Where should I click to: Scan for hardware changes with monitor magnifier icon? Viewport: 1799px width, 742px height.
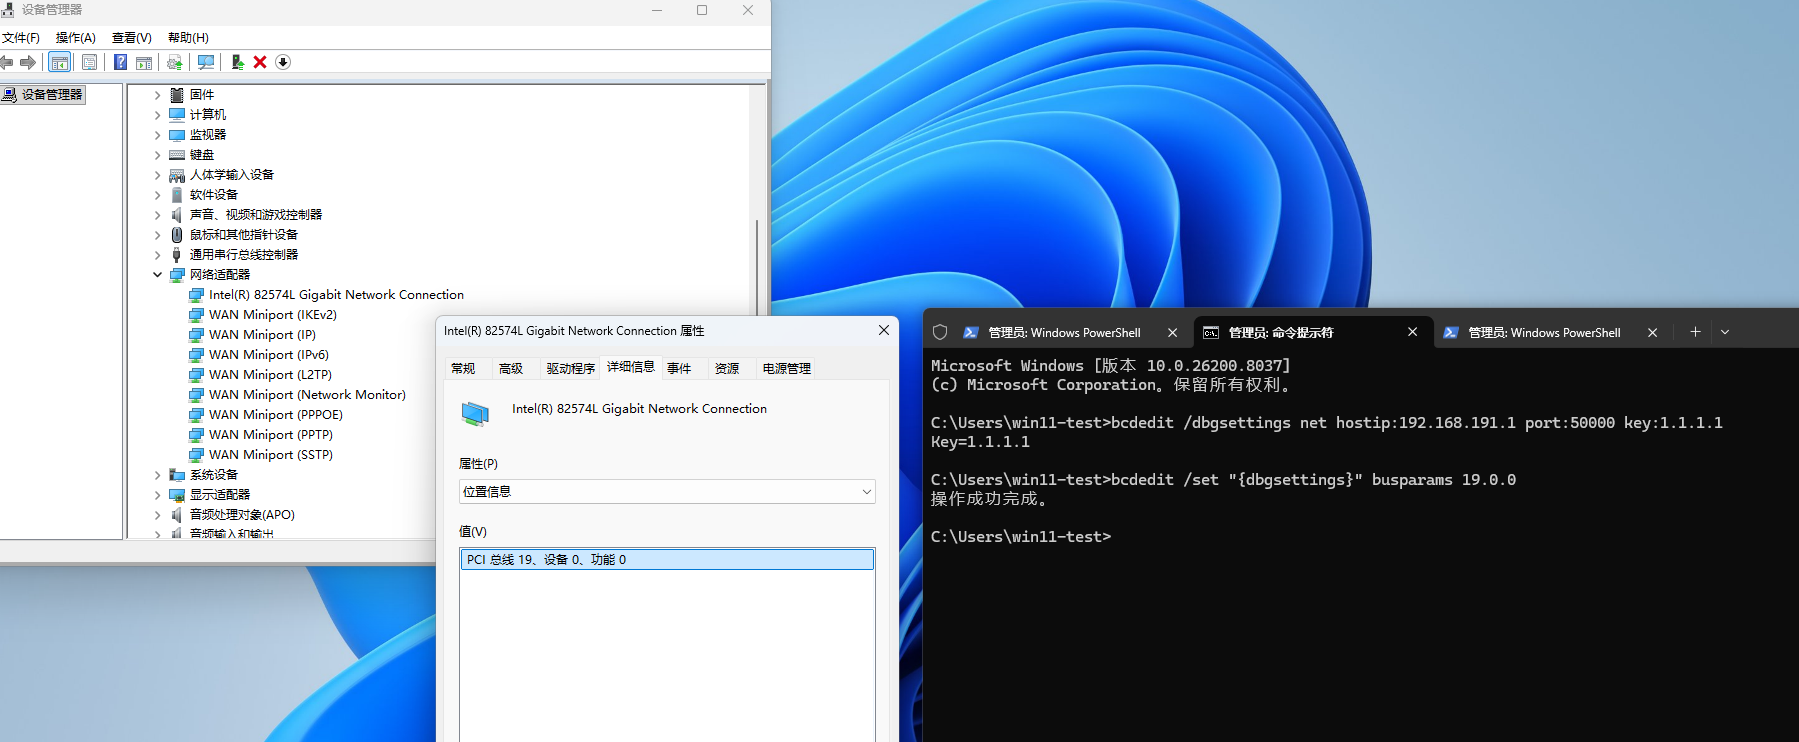click(x=206, y=62)
